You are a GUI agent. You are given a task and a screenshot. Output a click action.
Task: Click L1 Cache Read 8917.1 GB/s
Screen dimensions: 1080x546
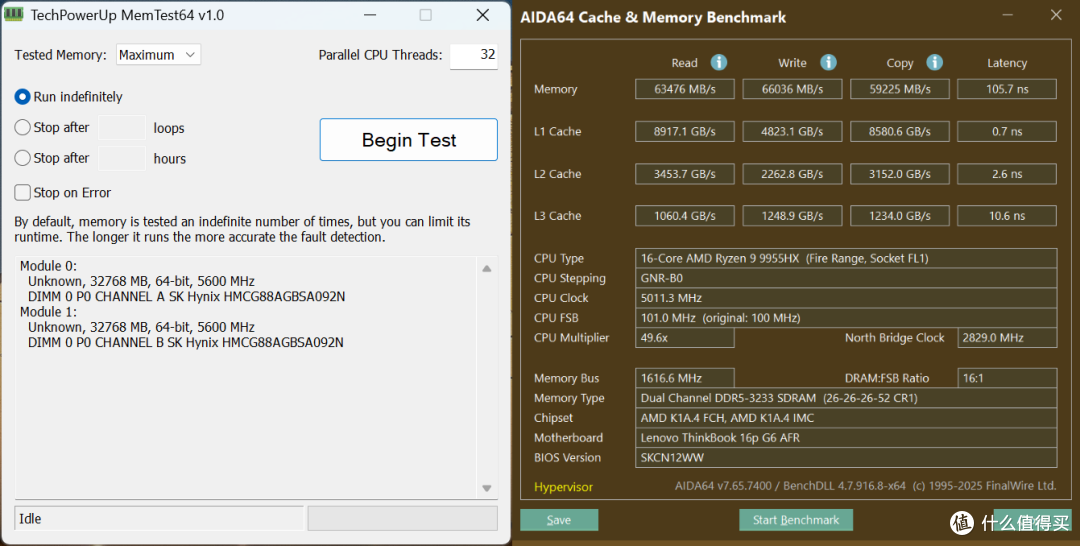pos(685,132)
